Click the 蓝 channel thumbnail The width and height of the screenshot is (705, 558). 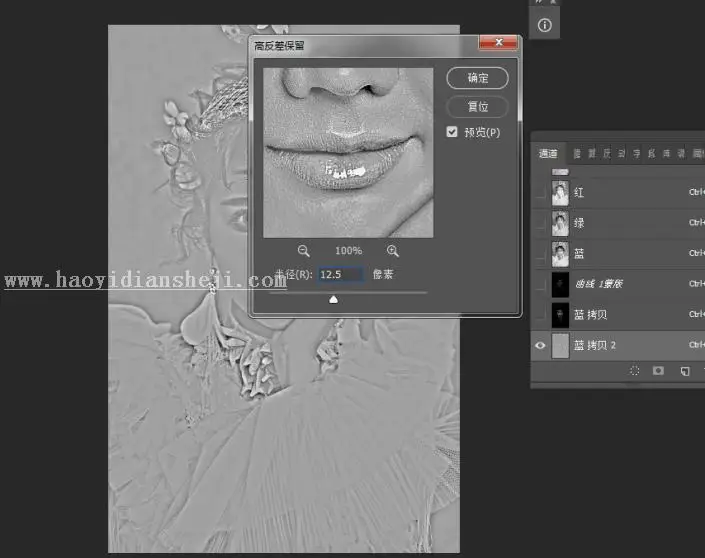pos(560,254)
